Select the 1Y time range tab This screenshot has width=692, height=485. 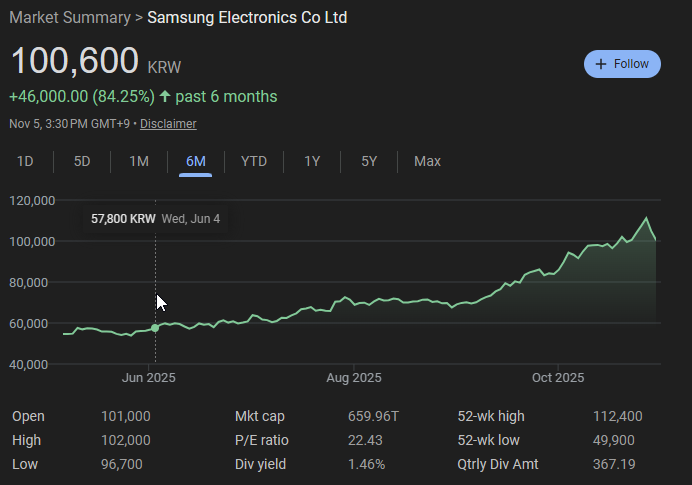pyautogui.click(x=312, y=162)
